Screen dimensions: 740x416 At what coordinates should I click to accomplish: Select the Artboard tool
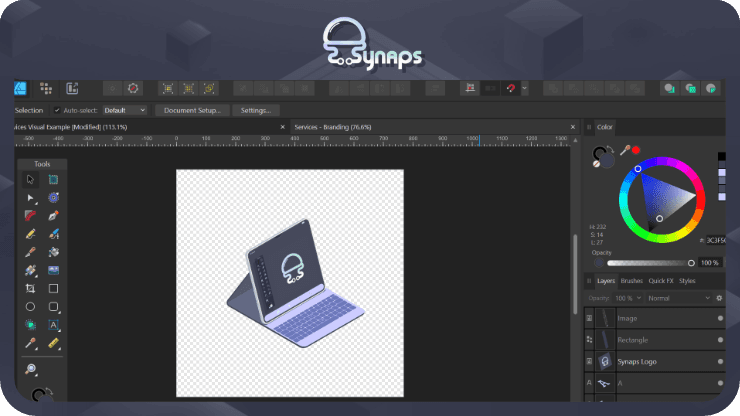pos(53,179)
